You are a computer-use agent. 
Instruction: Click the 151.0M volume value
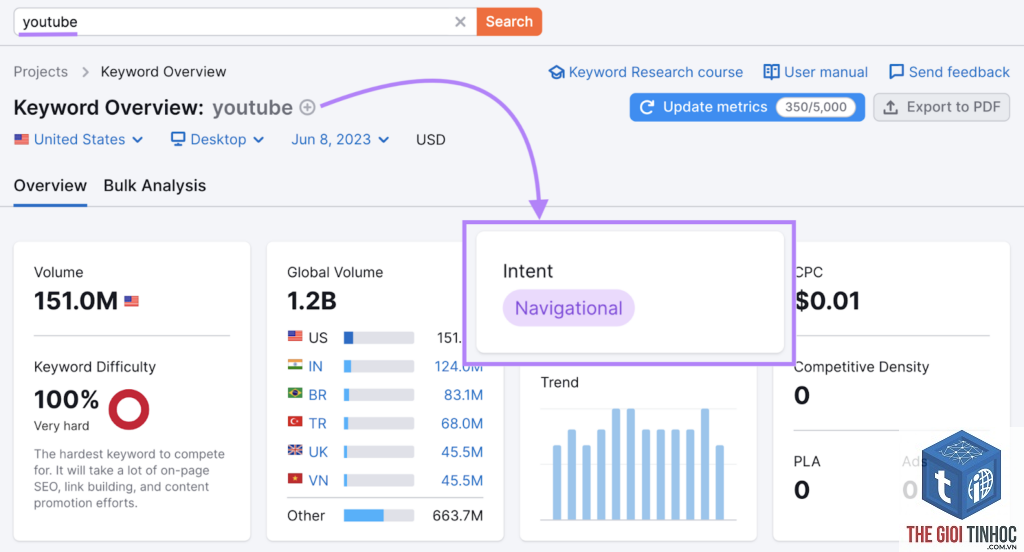76,301
